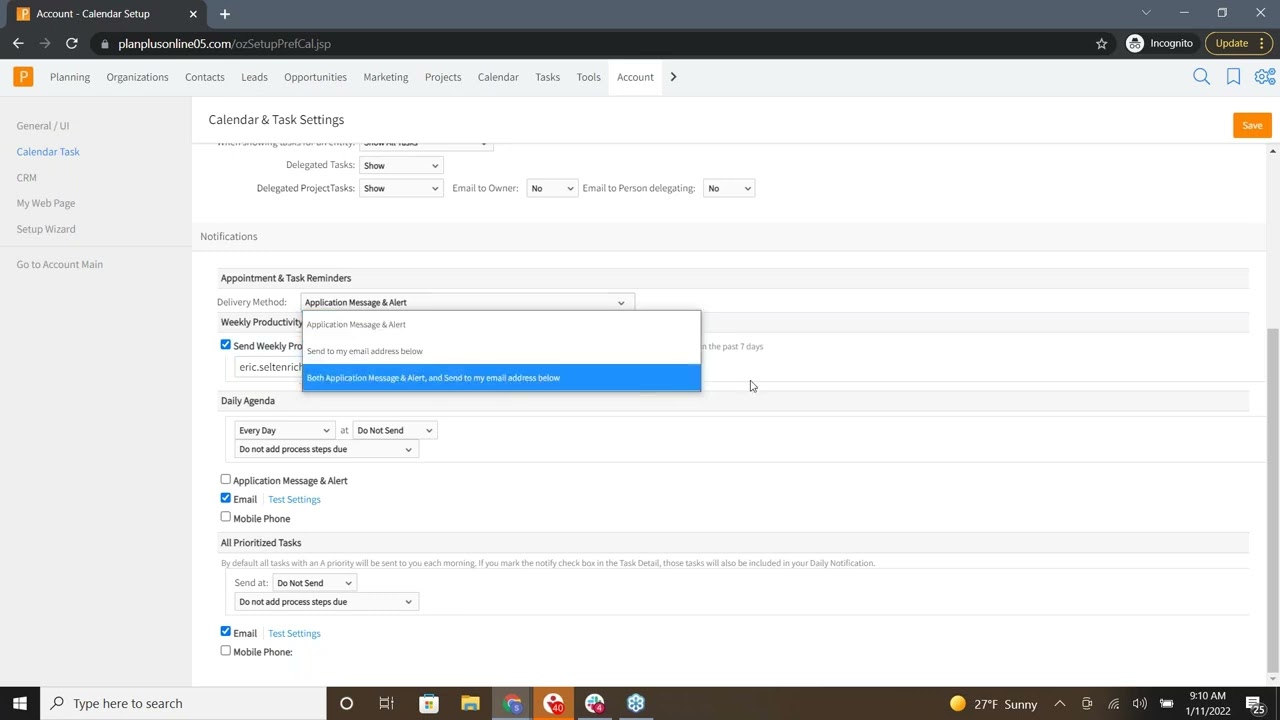The width and height of the screenshot is (1280, 720).
Task: Select Send to my email address below
Action: tap(501, 351)
